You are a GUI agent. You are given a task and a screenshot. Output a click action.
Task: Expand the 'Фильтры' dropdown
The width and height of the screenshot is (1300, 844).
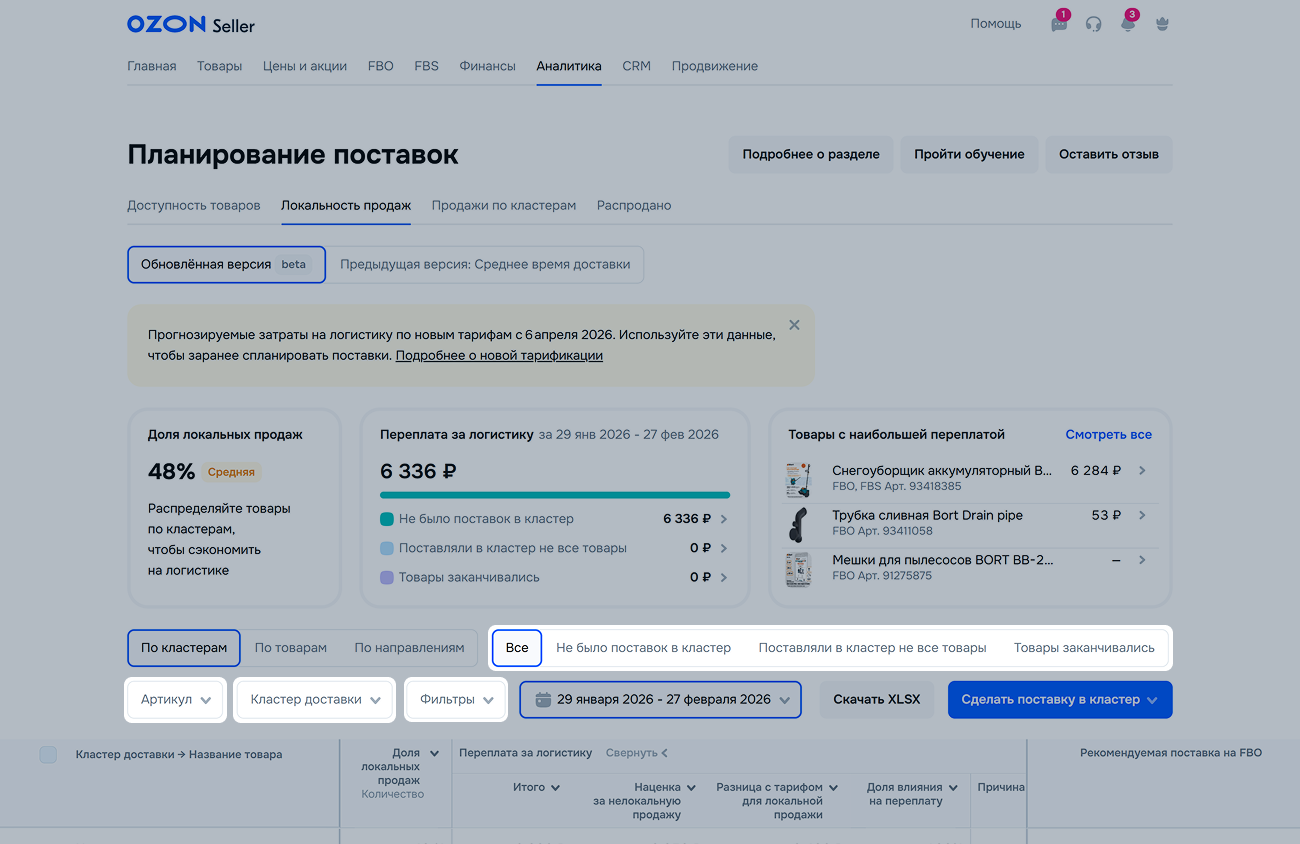(457, 700)
